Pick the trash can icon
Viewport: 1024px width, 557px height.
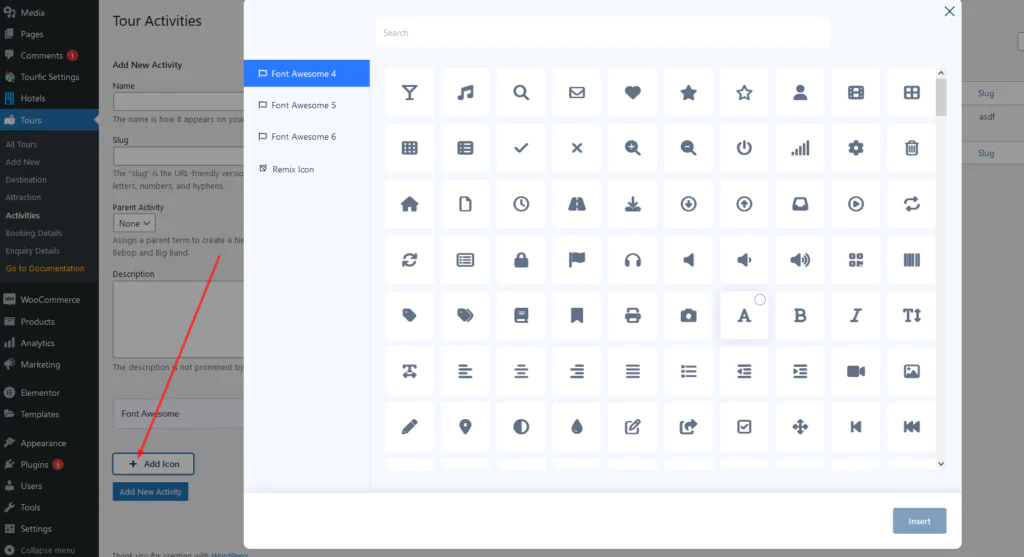(912, 148)
